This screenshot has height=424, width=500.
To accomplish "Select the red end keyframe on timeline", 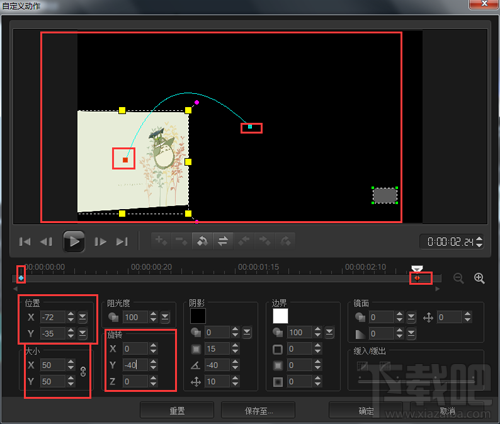I will [x=417, y=278].
